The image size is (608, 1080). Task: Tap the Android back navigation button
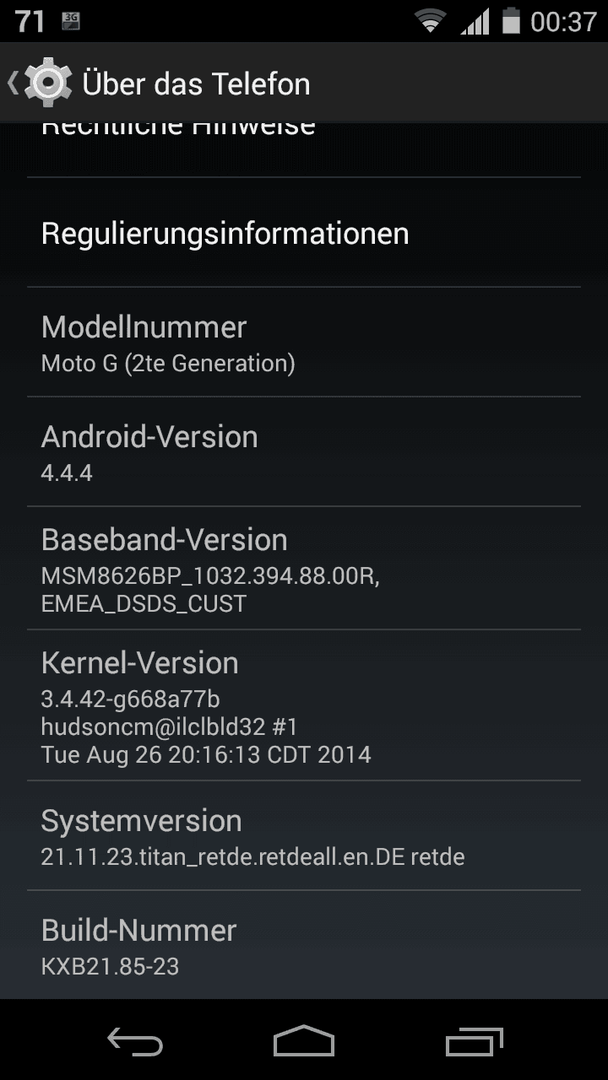pos(135,1041)
